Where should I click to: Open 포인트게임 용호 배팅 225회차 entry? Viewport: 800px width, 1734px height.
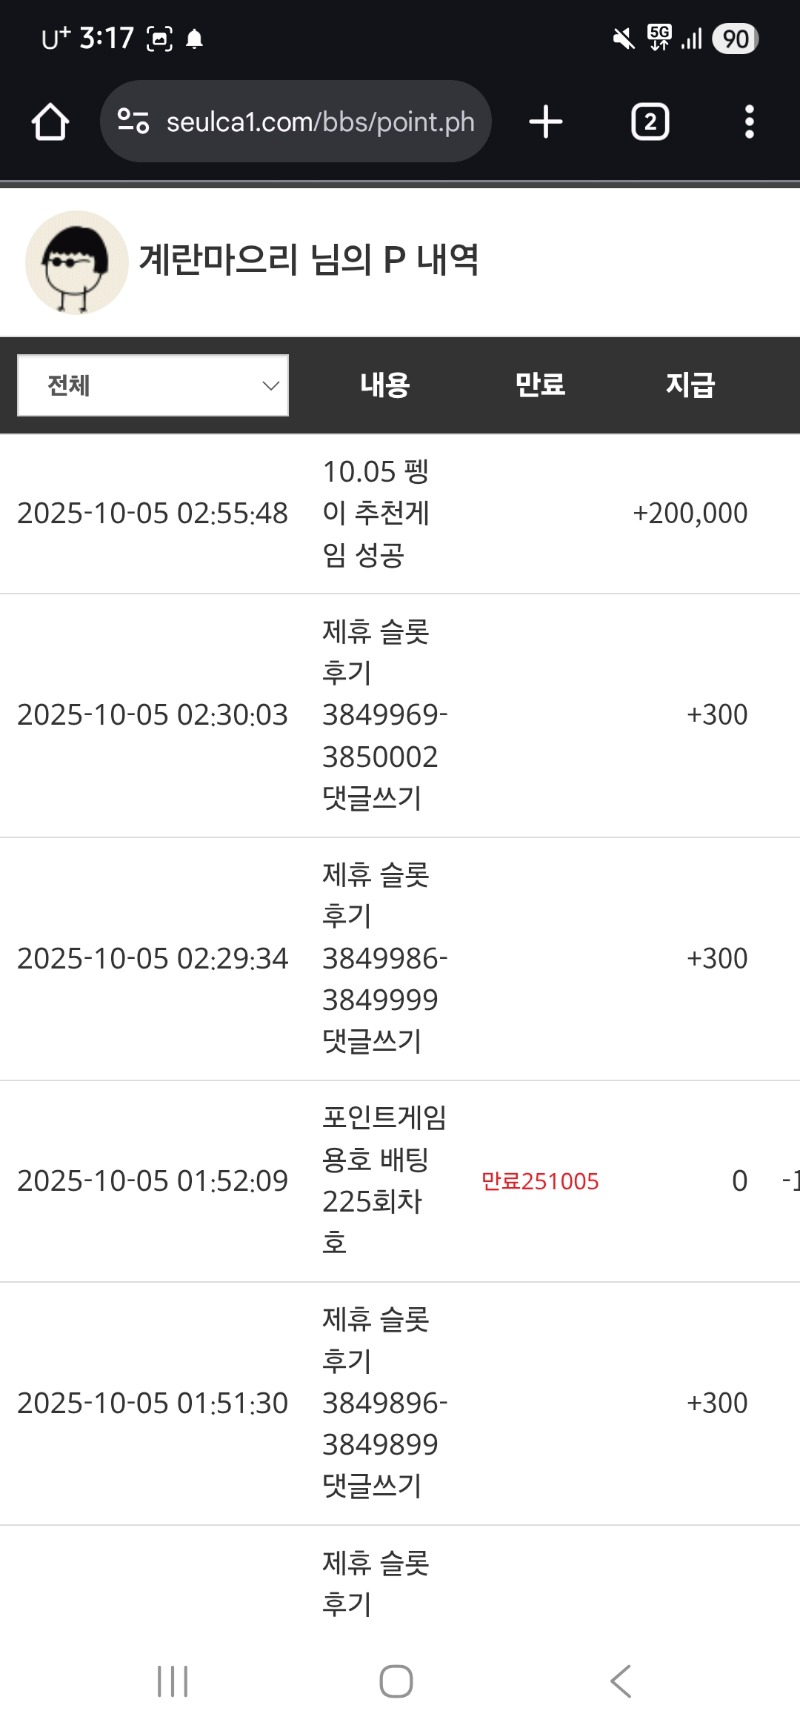pyautogui.click(x=382, y=1180)
